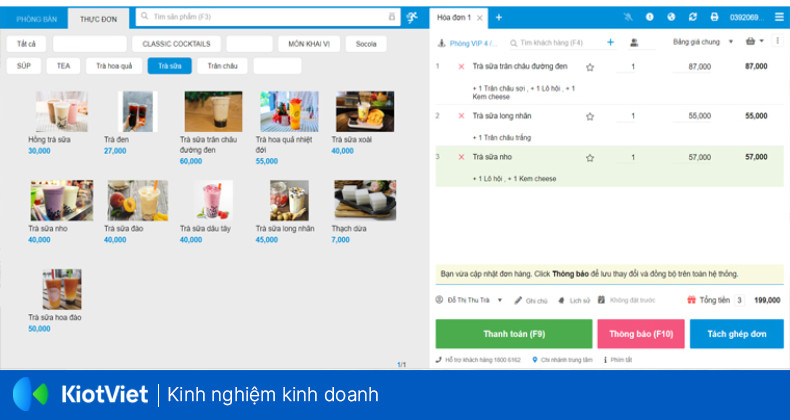
Task: Click the quick-order running man icon
Action: click(x=412, y=17)
